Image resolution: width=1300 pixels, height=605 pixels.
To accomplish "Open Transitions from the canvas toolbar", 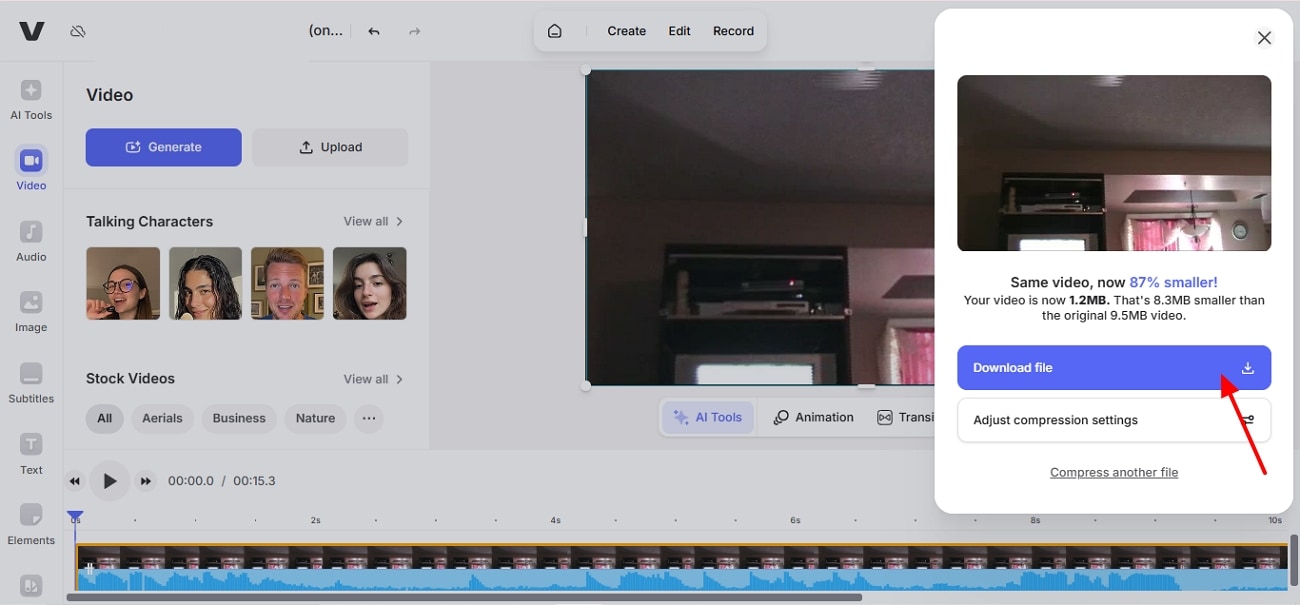I will (x=905, y=417).
